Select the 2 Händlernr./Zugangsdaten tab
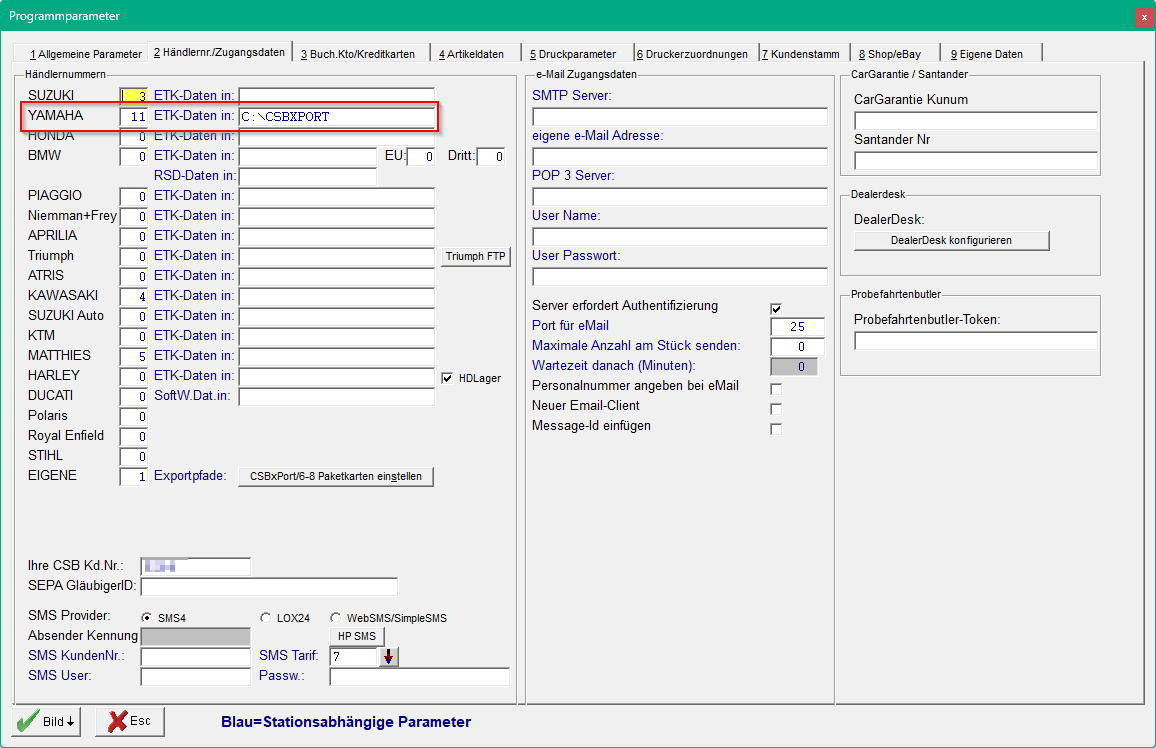The width and height of the screenshot is (1156, 748). [x=220, y=52]
